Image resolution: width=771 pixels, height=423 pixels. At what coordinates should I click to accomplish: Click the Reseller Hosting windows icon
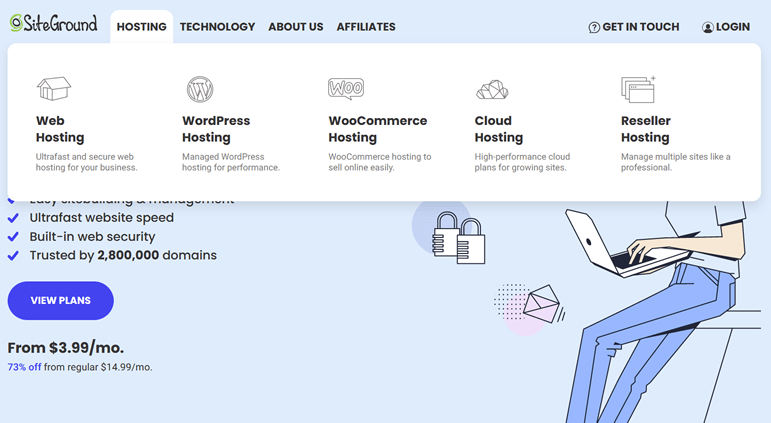point(638,89)
